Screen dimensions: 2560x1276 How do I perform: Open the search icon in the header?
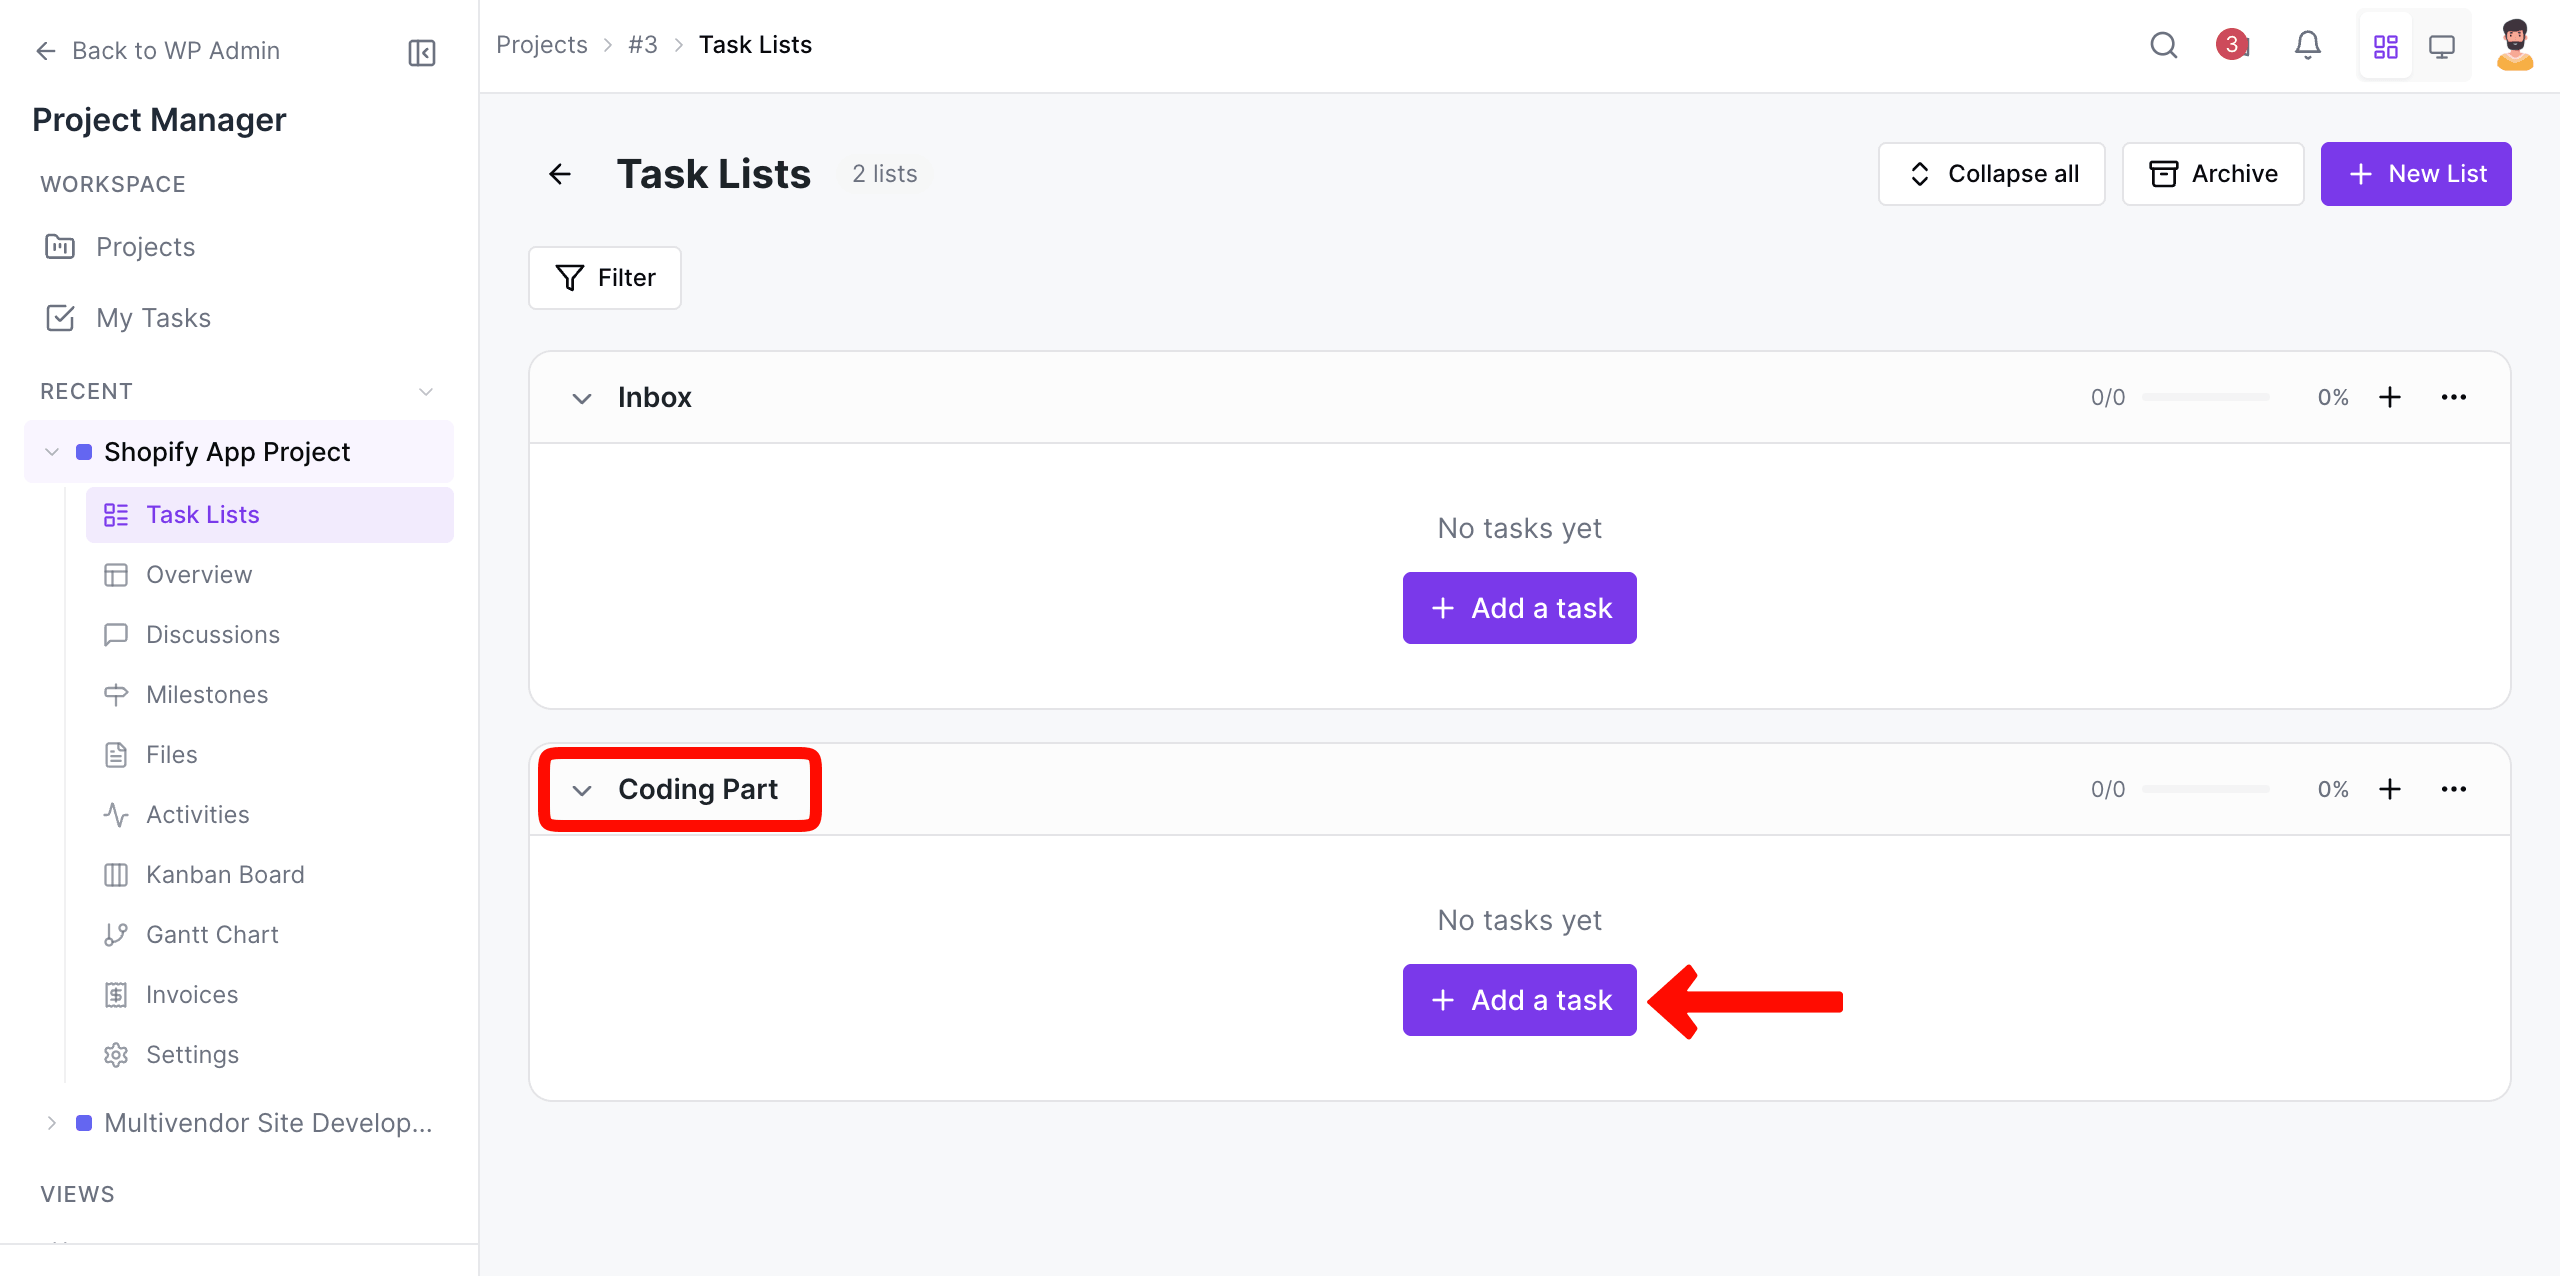[x=2163, y=45]
